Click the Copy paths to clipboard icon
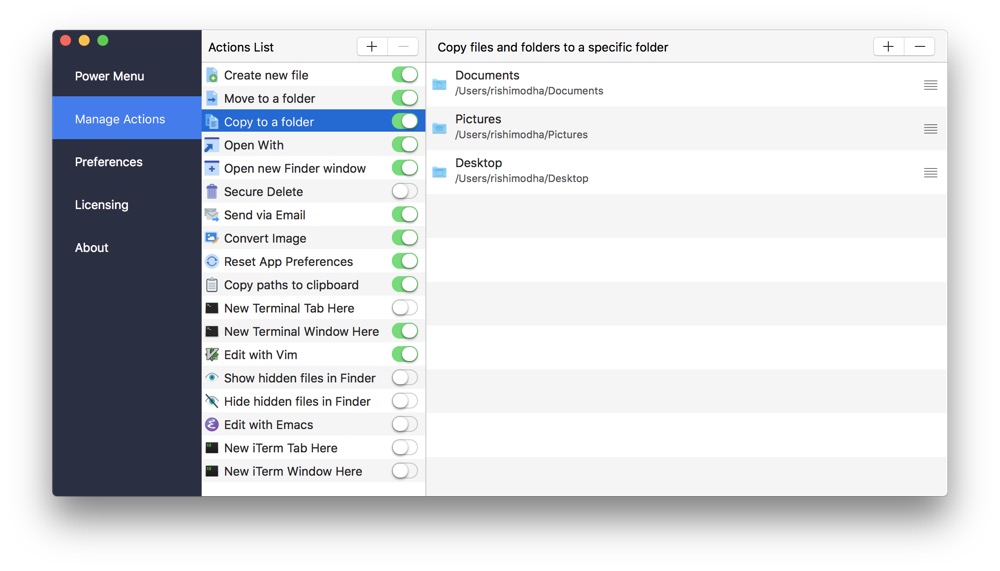The height and width of the screenshot is (571, 1000). (212, 285)
